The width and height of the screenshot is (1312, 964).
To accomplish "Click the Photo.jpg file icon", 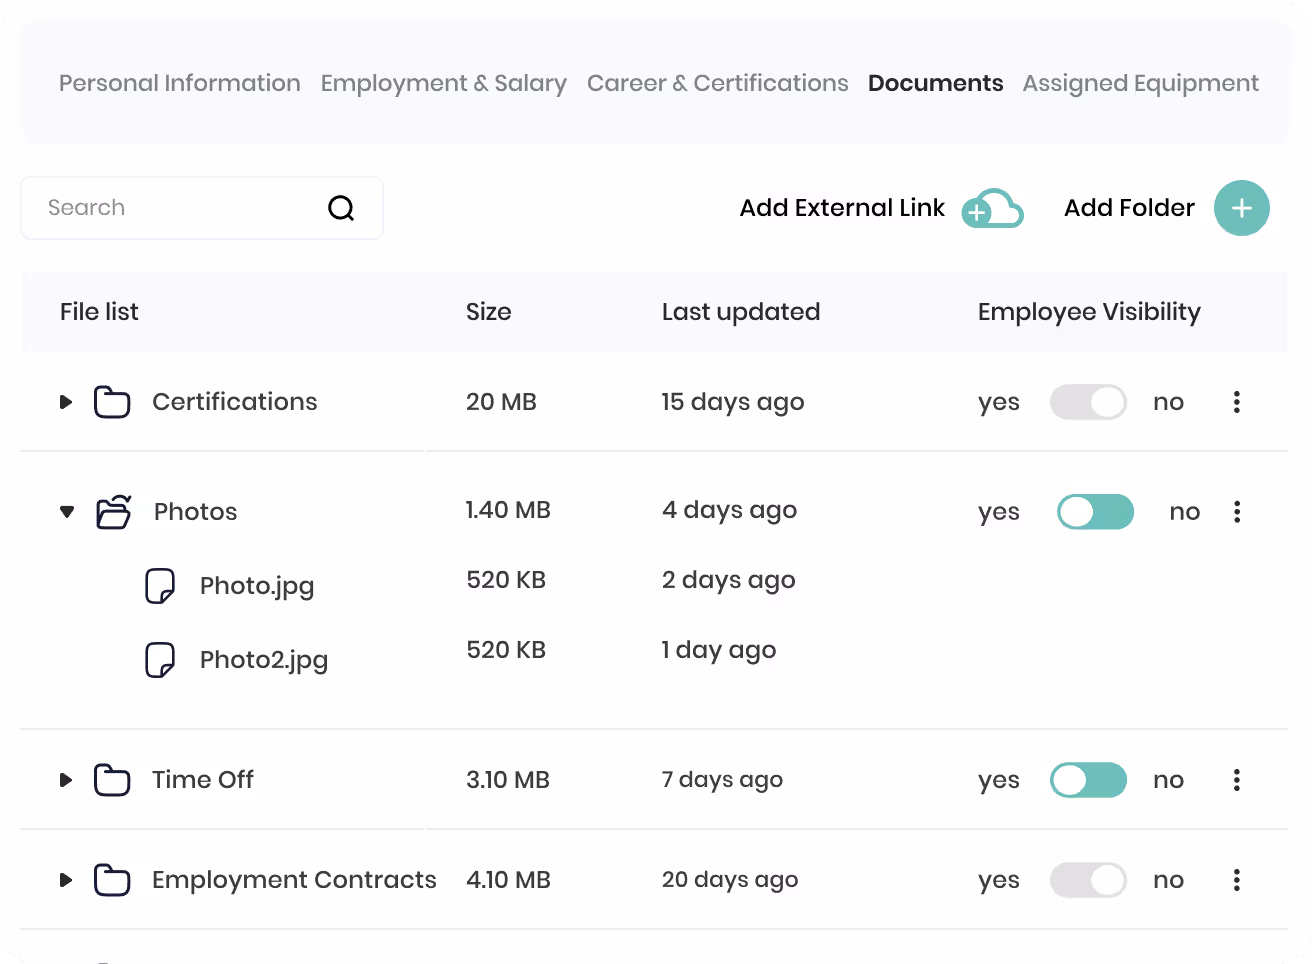I will [160, 586].
